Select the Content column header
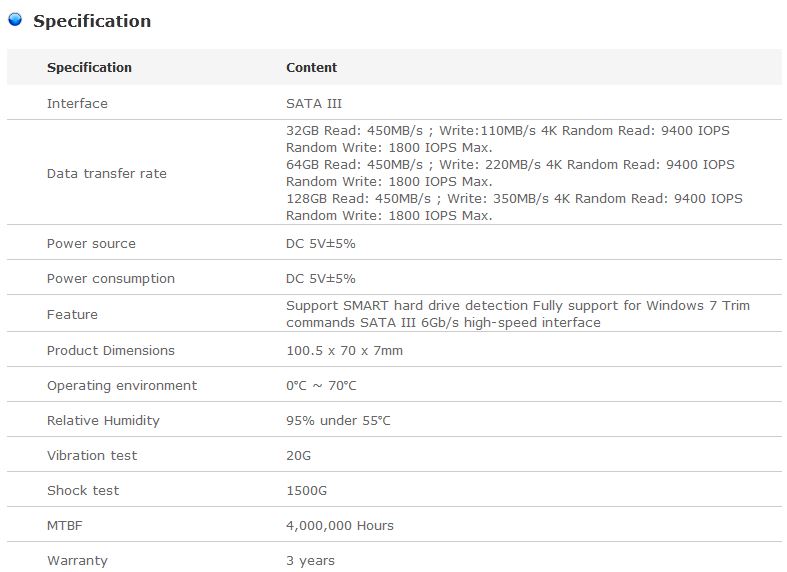 pos(311,68)
